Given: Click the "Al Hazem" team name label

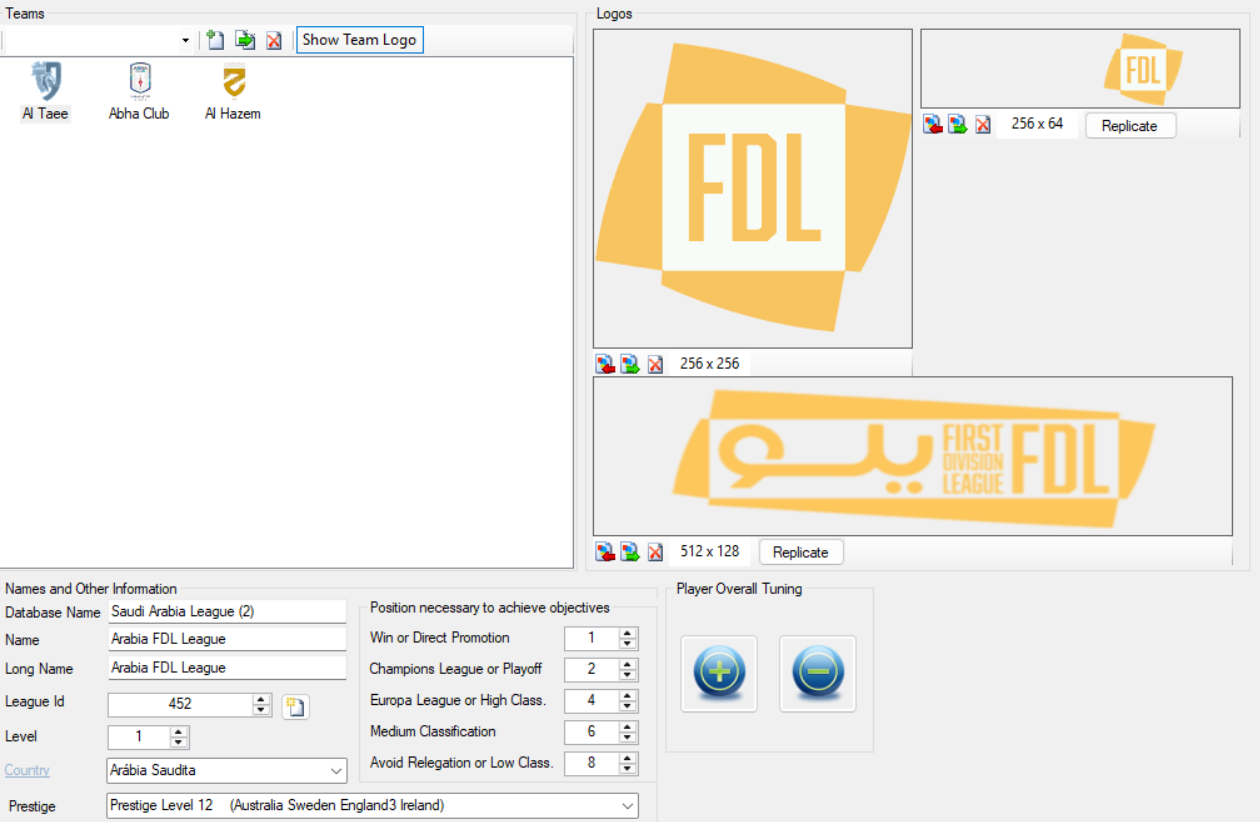Looking at the screenshot, I should point(233,114).
